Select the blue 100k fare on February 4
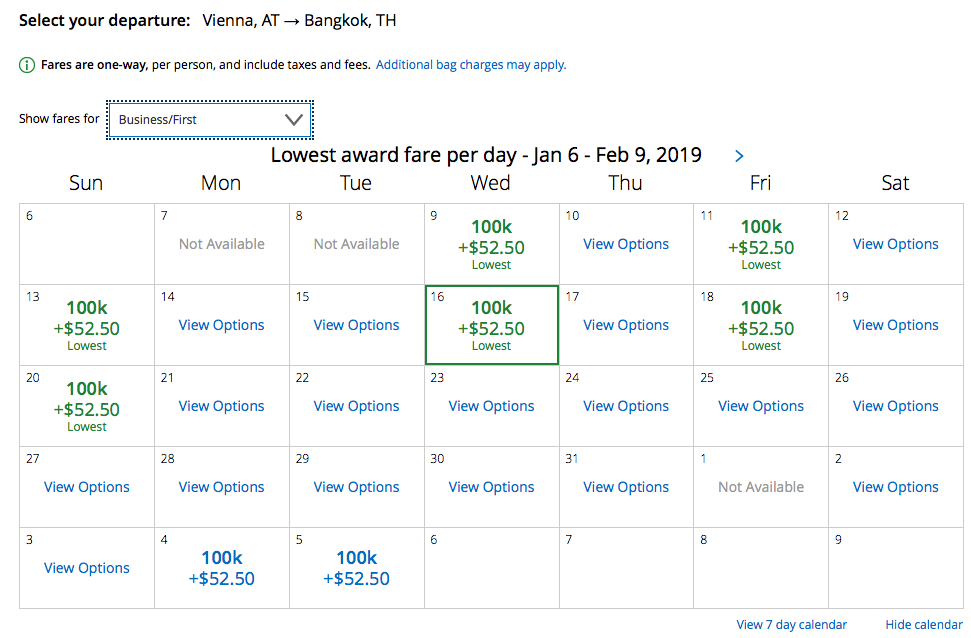Screen dimensions: 971x638 coord(222,568)
